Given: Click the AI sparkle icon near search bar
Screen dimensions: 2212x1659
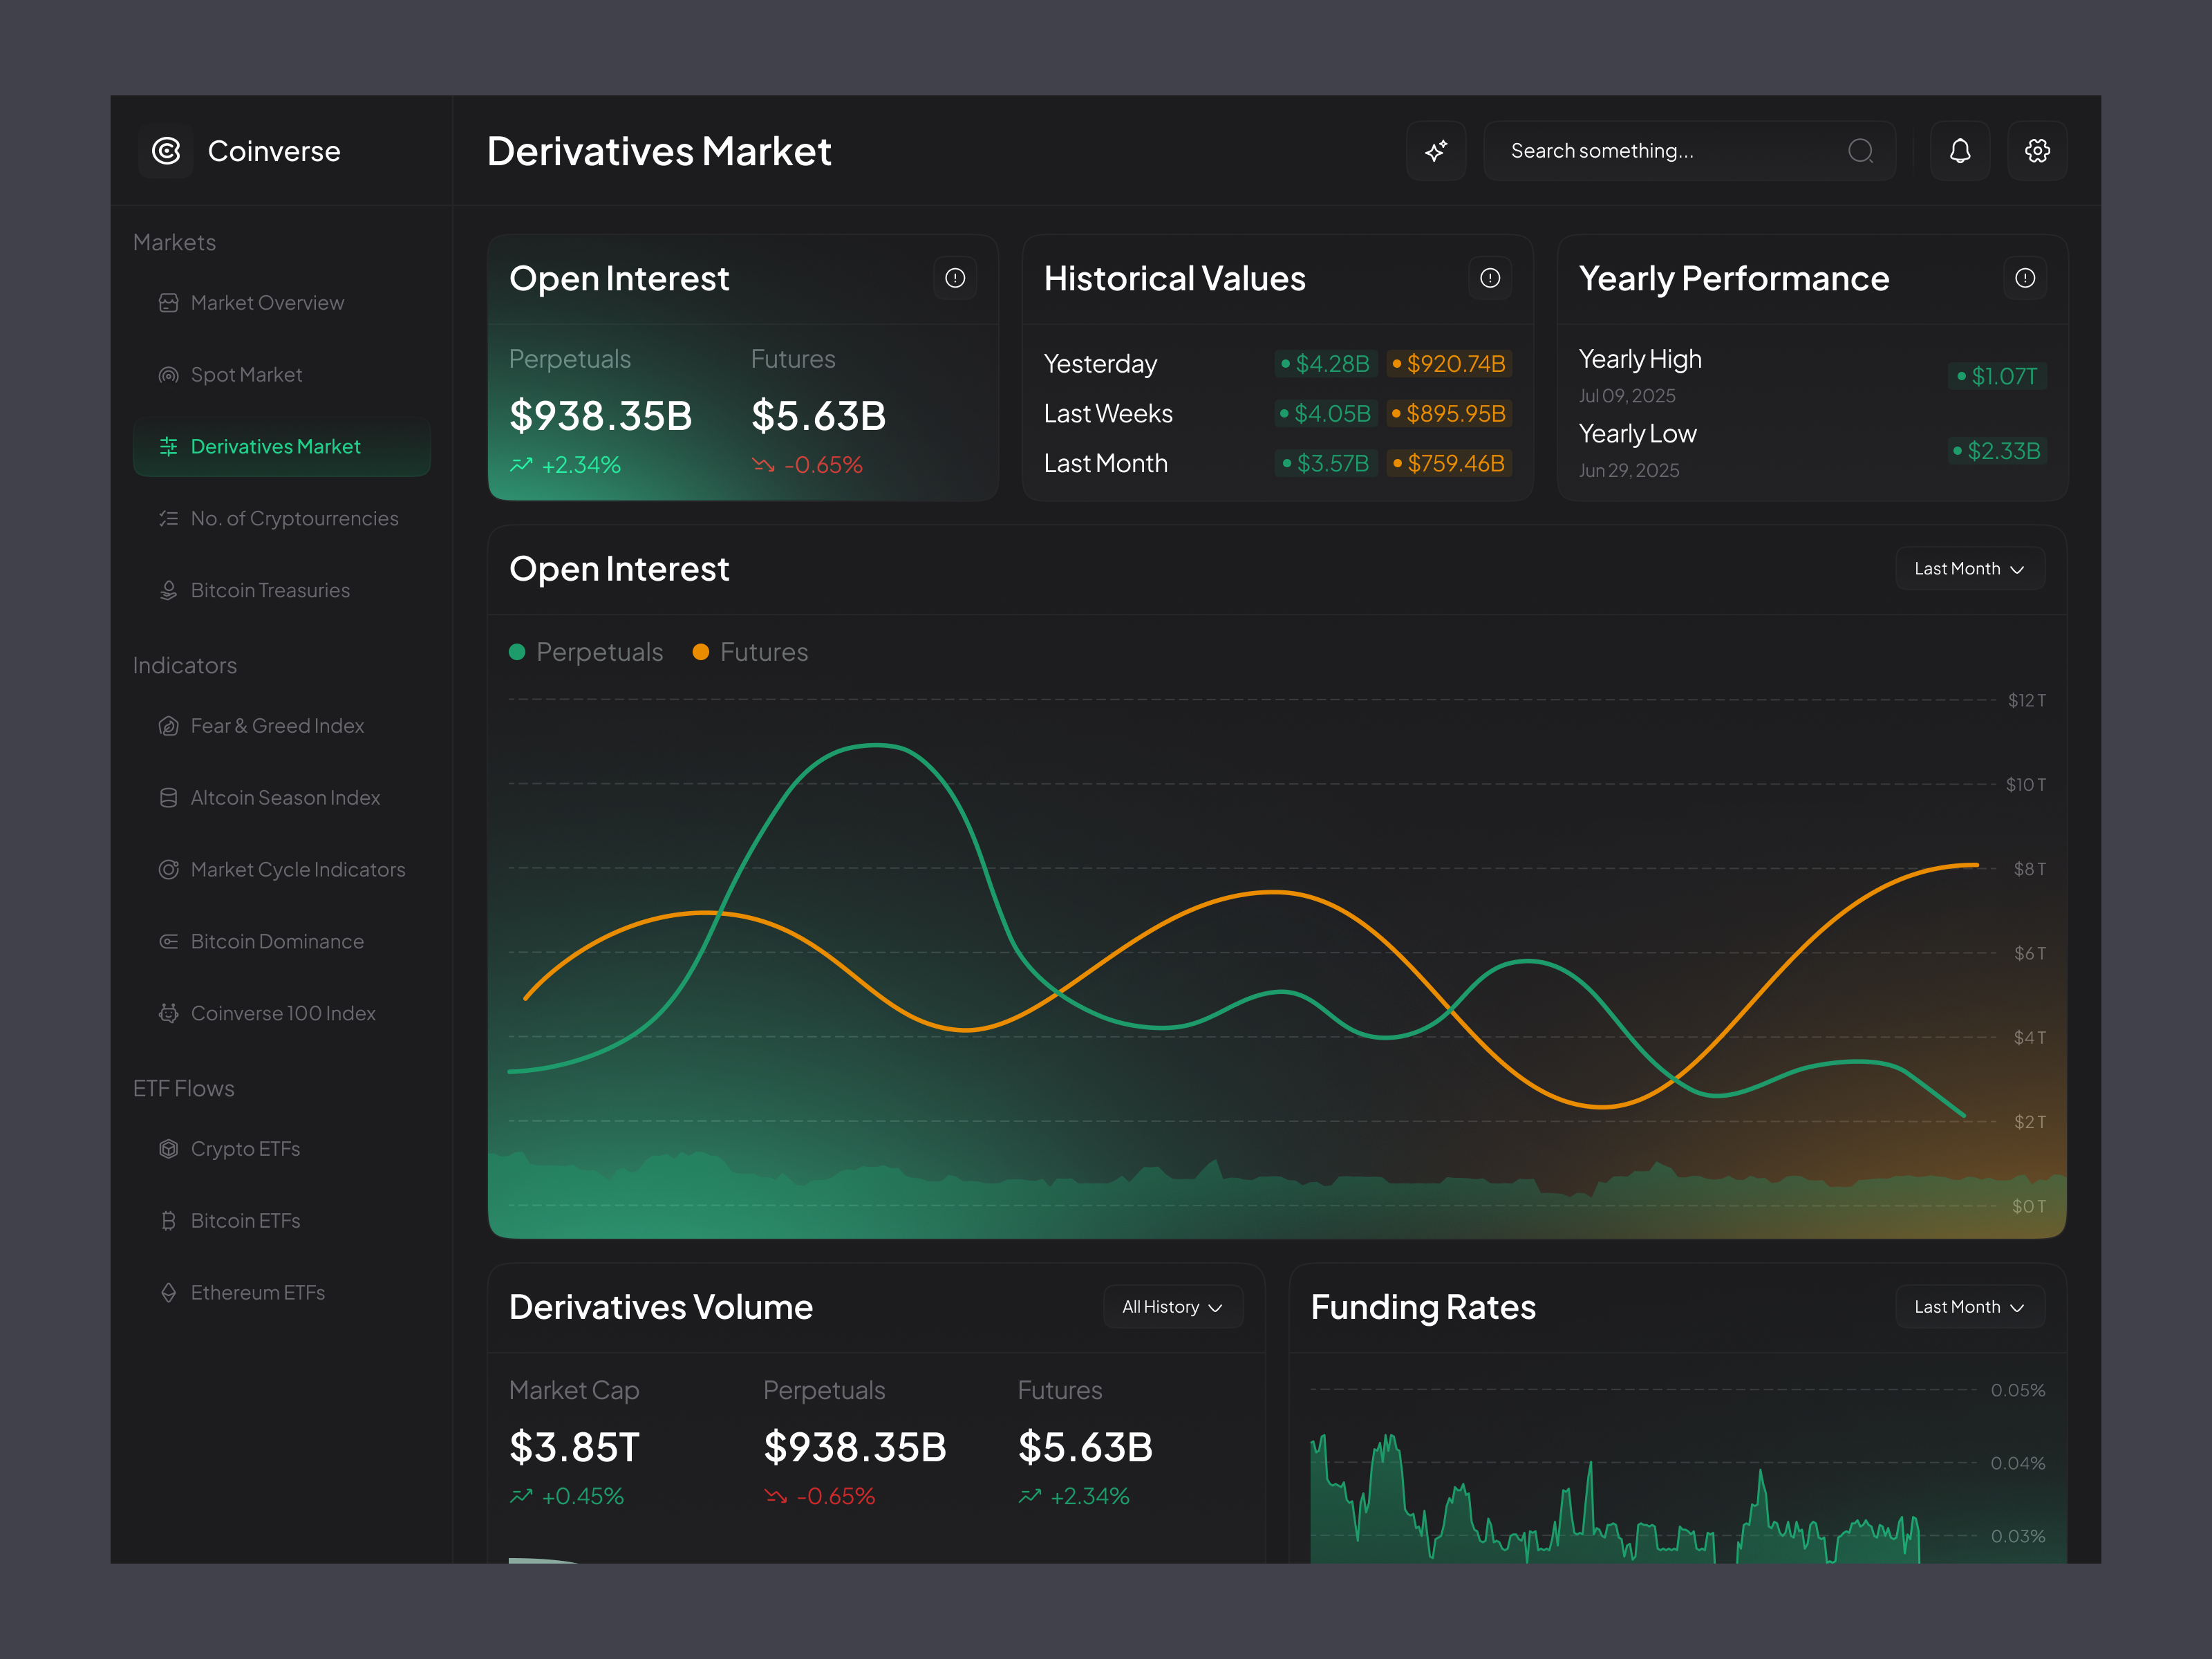Looking at the screenshot, I should pos(1437,150).
